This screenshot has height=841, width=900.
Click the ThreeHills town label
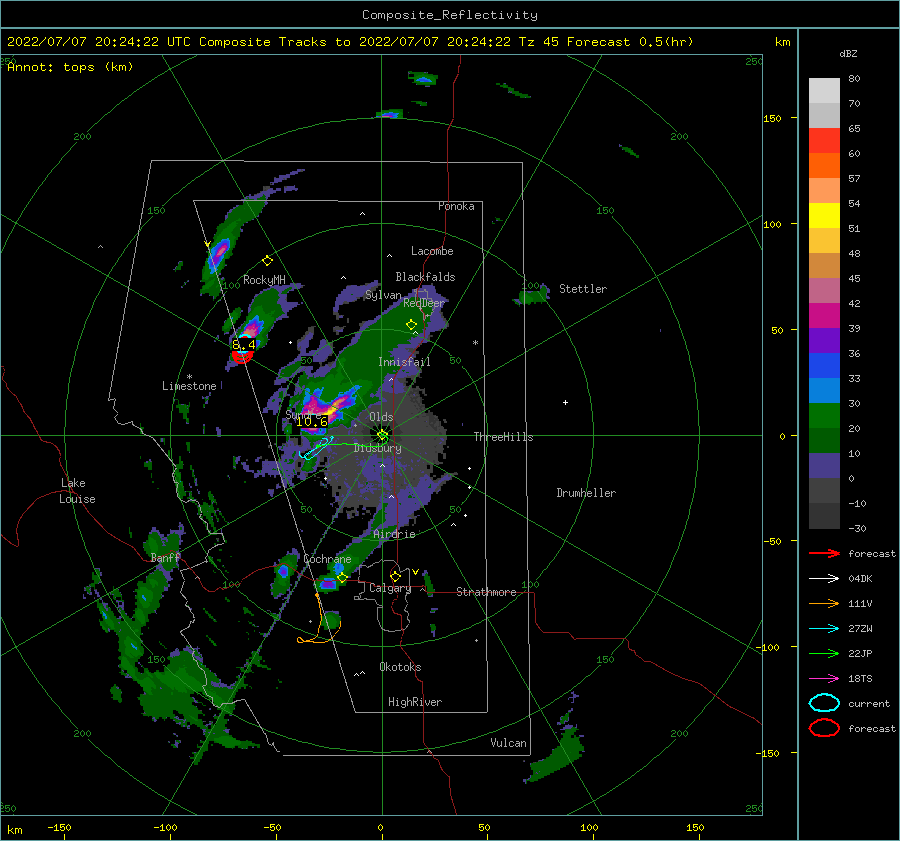[x=503, y=437]
